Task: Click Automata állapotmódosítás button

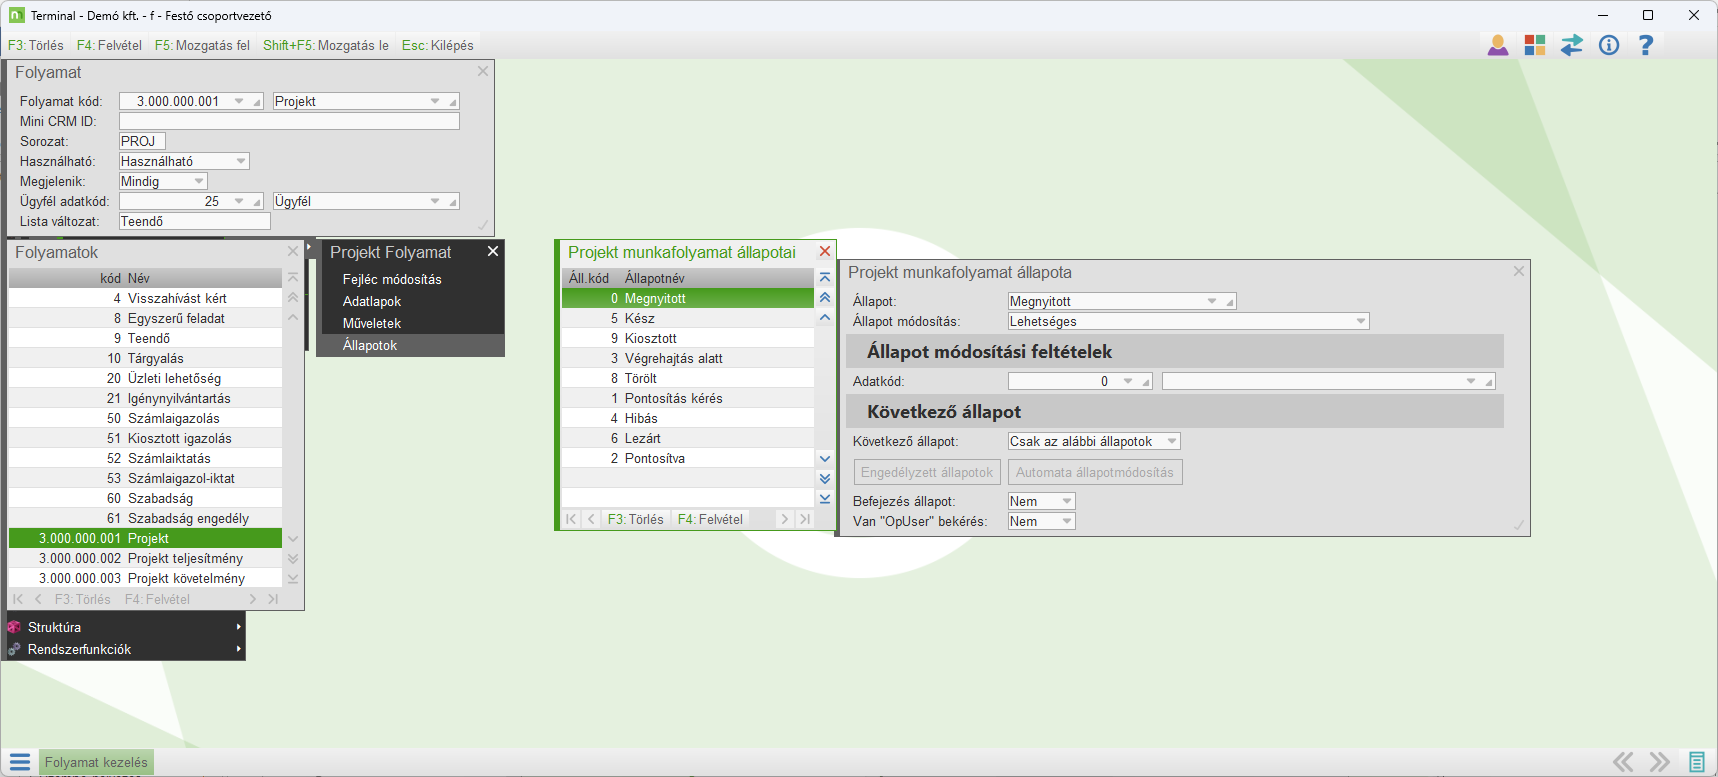Action: click(1095, 472)
